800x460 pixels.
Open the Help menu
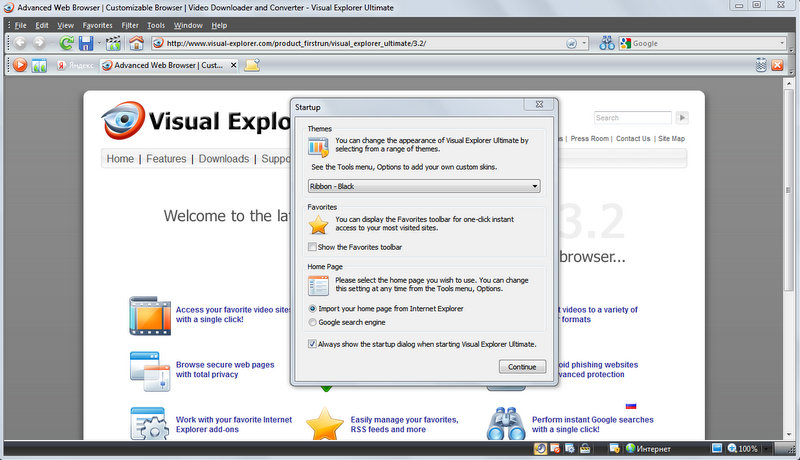tap(219, 25)
